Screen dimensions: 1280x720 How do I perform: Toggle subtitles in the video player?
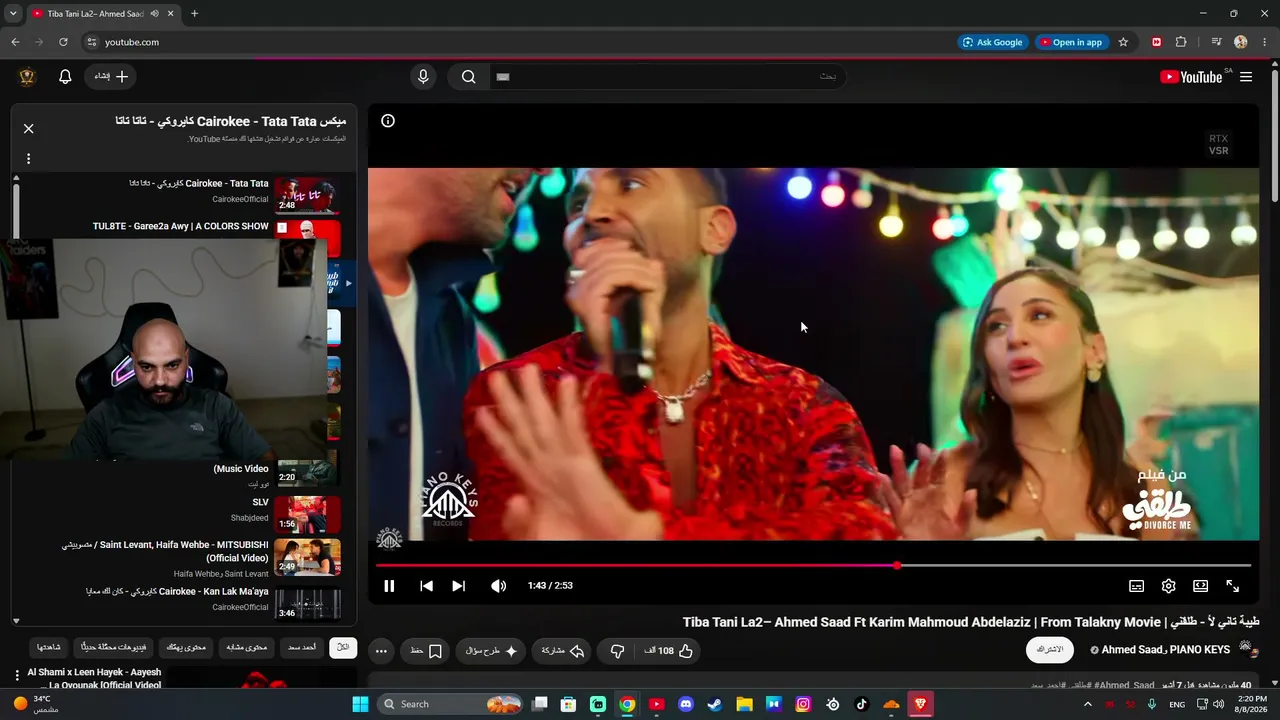[x=1136, y=586]
